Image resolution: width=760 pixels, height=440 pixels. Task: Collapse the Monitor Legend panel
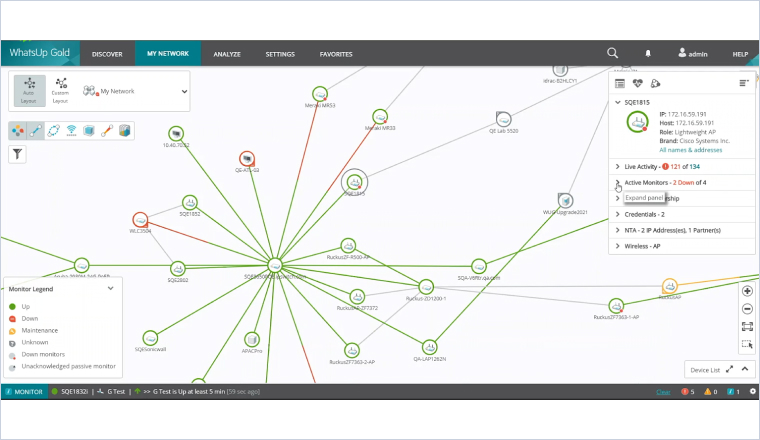(x=110, y=288)
